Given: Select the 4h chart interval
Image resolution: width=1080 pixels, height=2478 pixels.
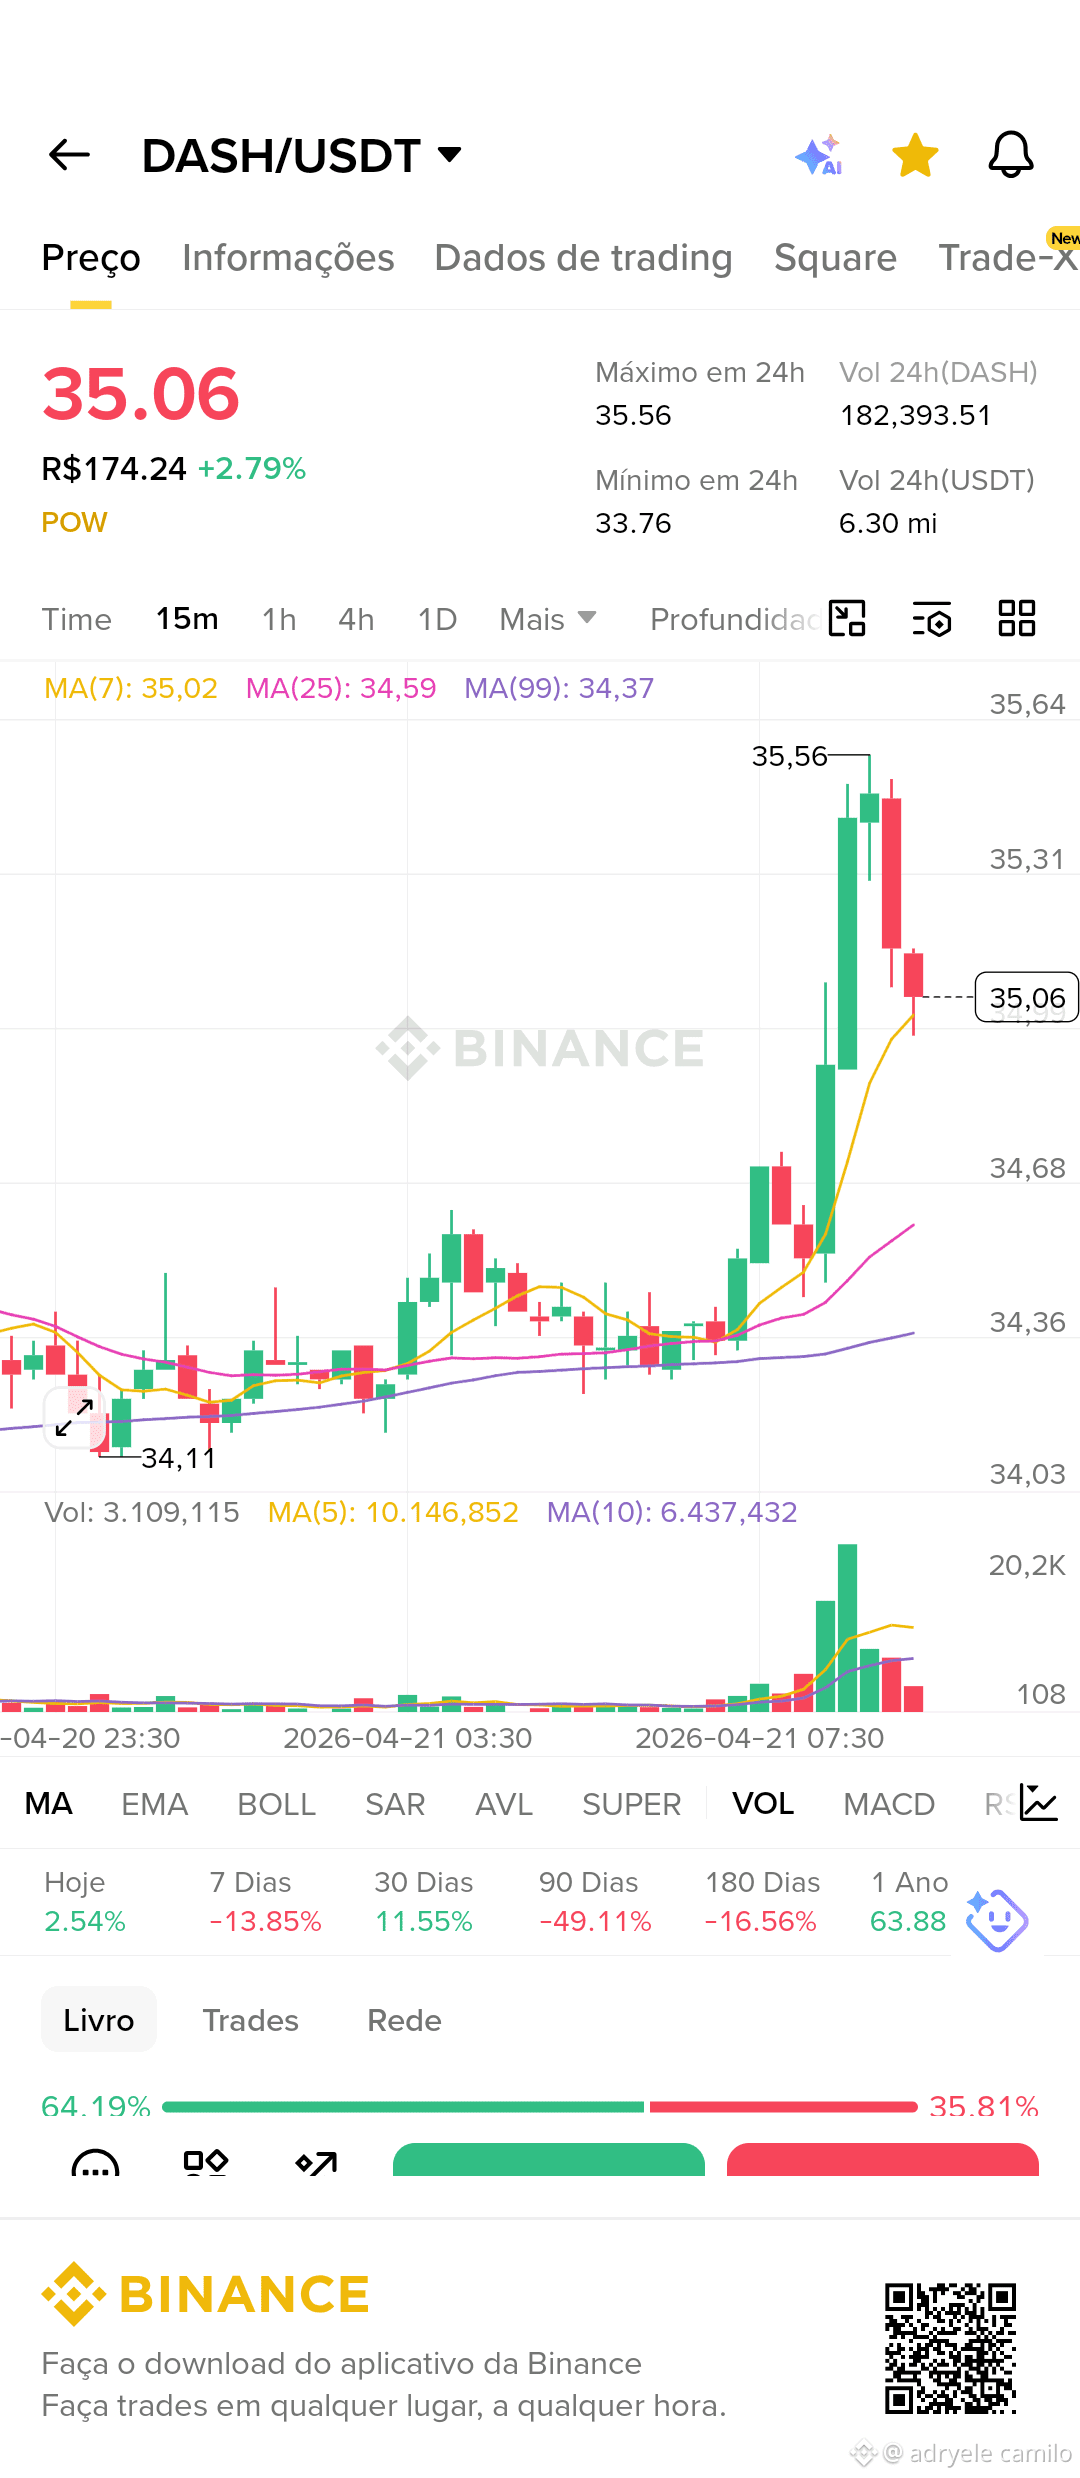Looking at the screenshot, I should [x=356, y=619].
